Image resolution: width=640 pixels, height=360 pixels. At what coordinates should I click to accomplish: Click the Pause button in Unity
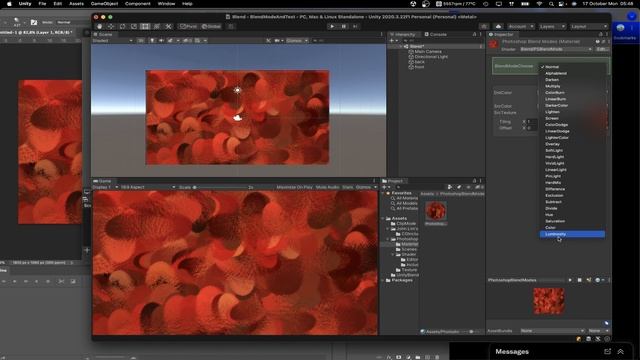click(344, 26)
